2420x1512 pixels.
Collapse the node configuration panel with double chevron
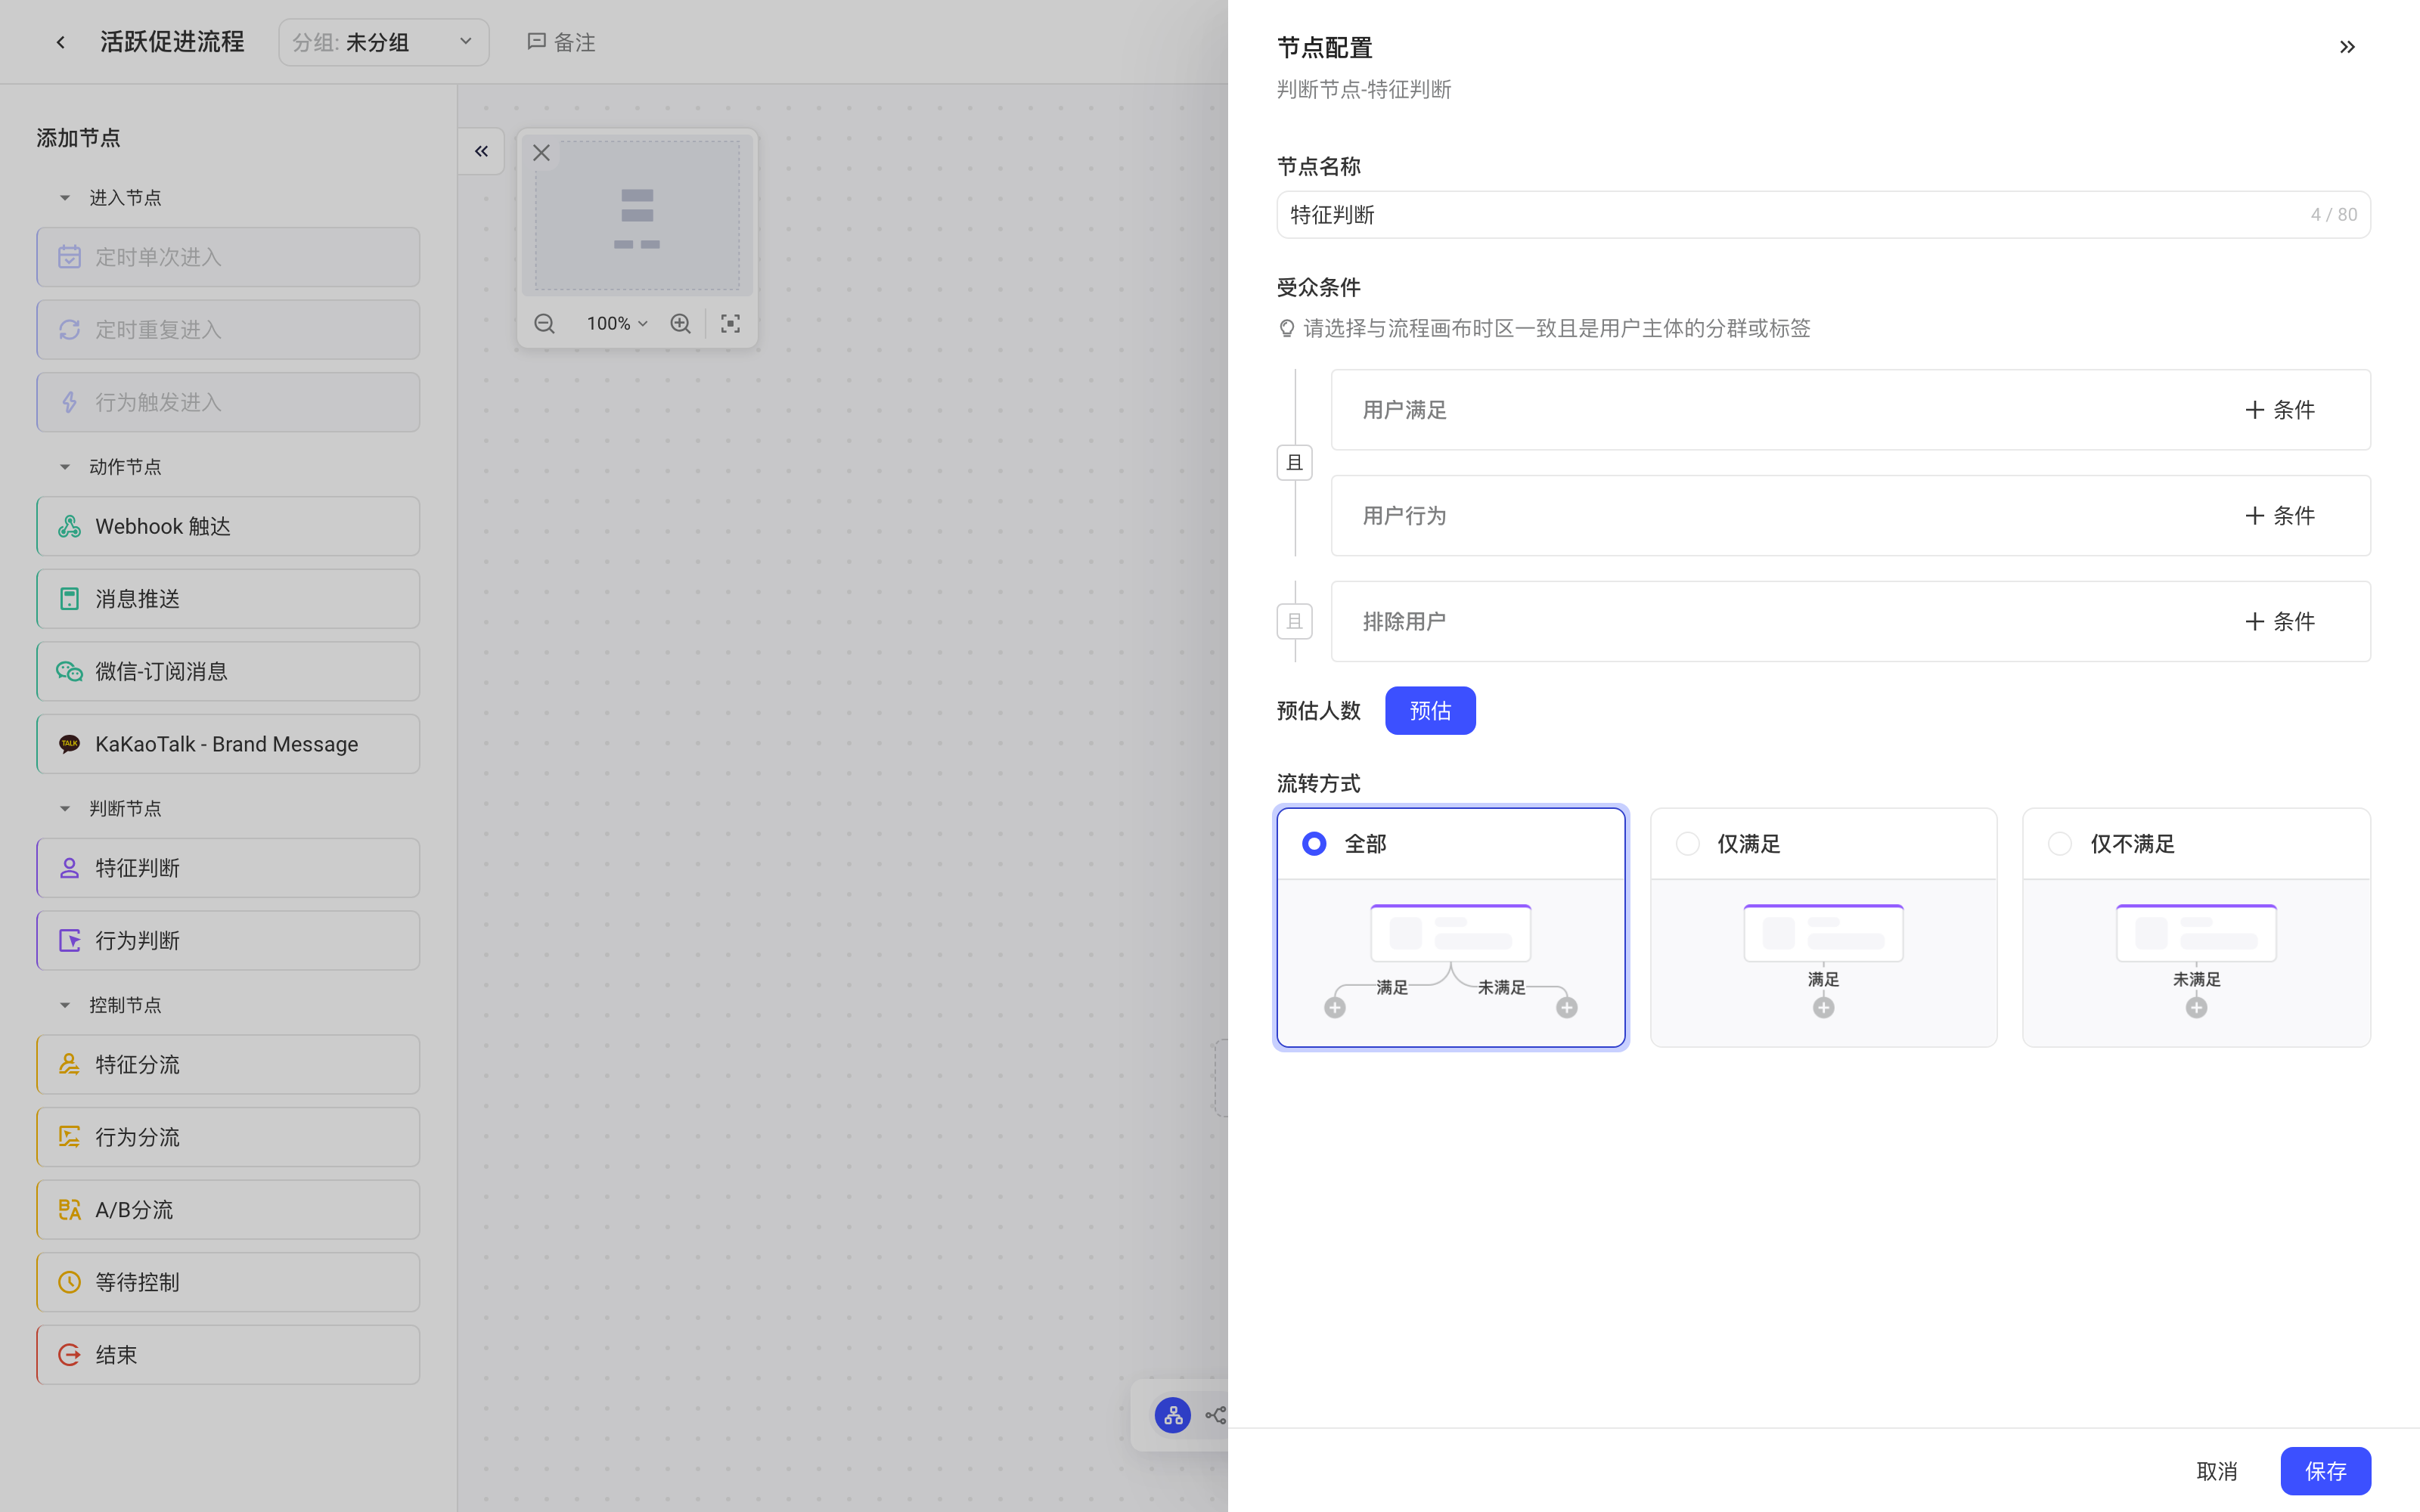2347,47
